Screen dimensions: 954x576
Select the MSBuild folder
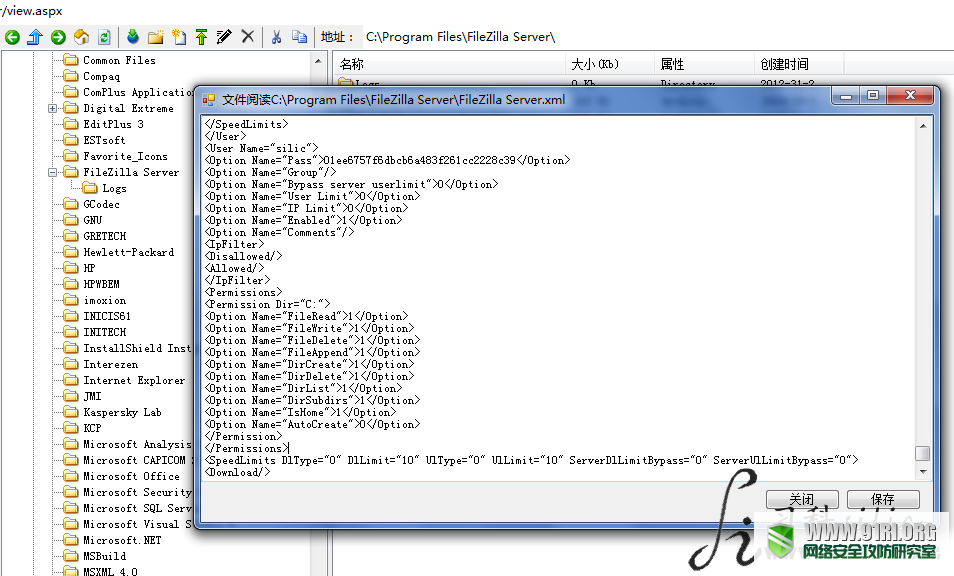click(x=105, y=557)
